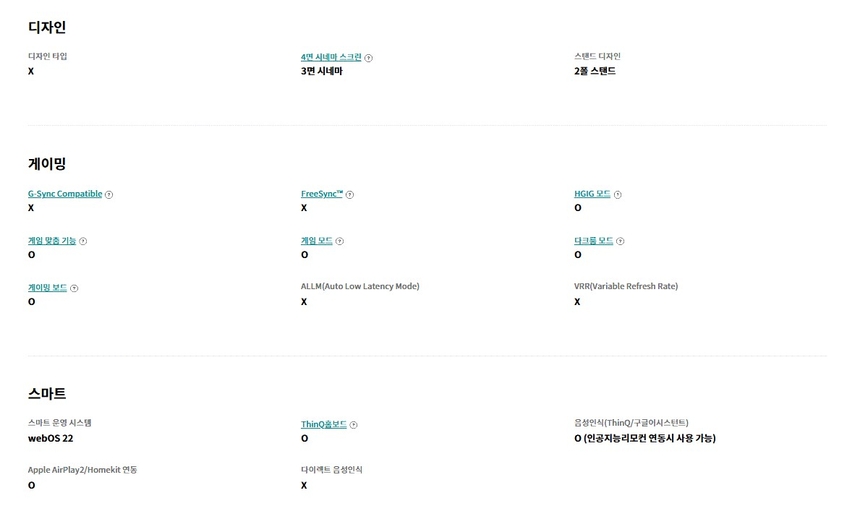Click the G-Sync Compatible link
This screenshot has width=860, height=506.
point(65,194)
